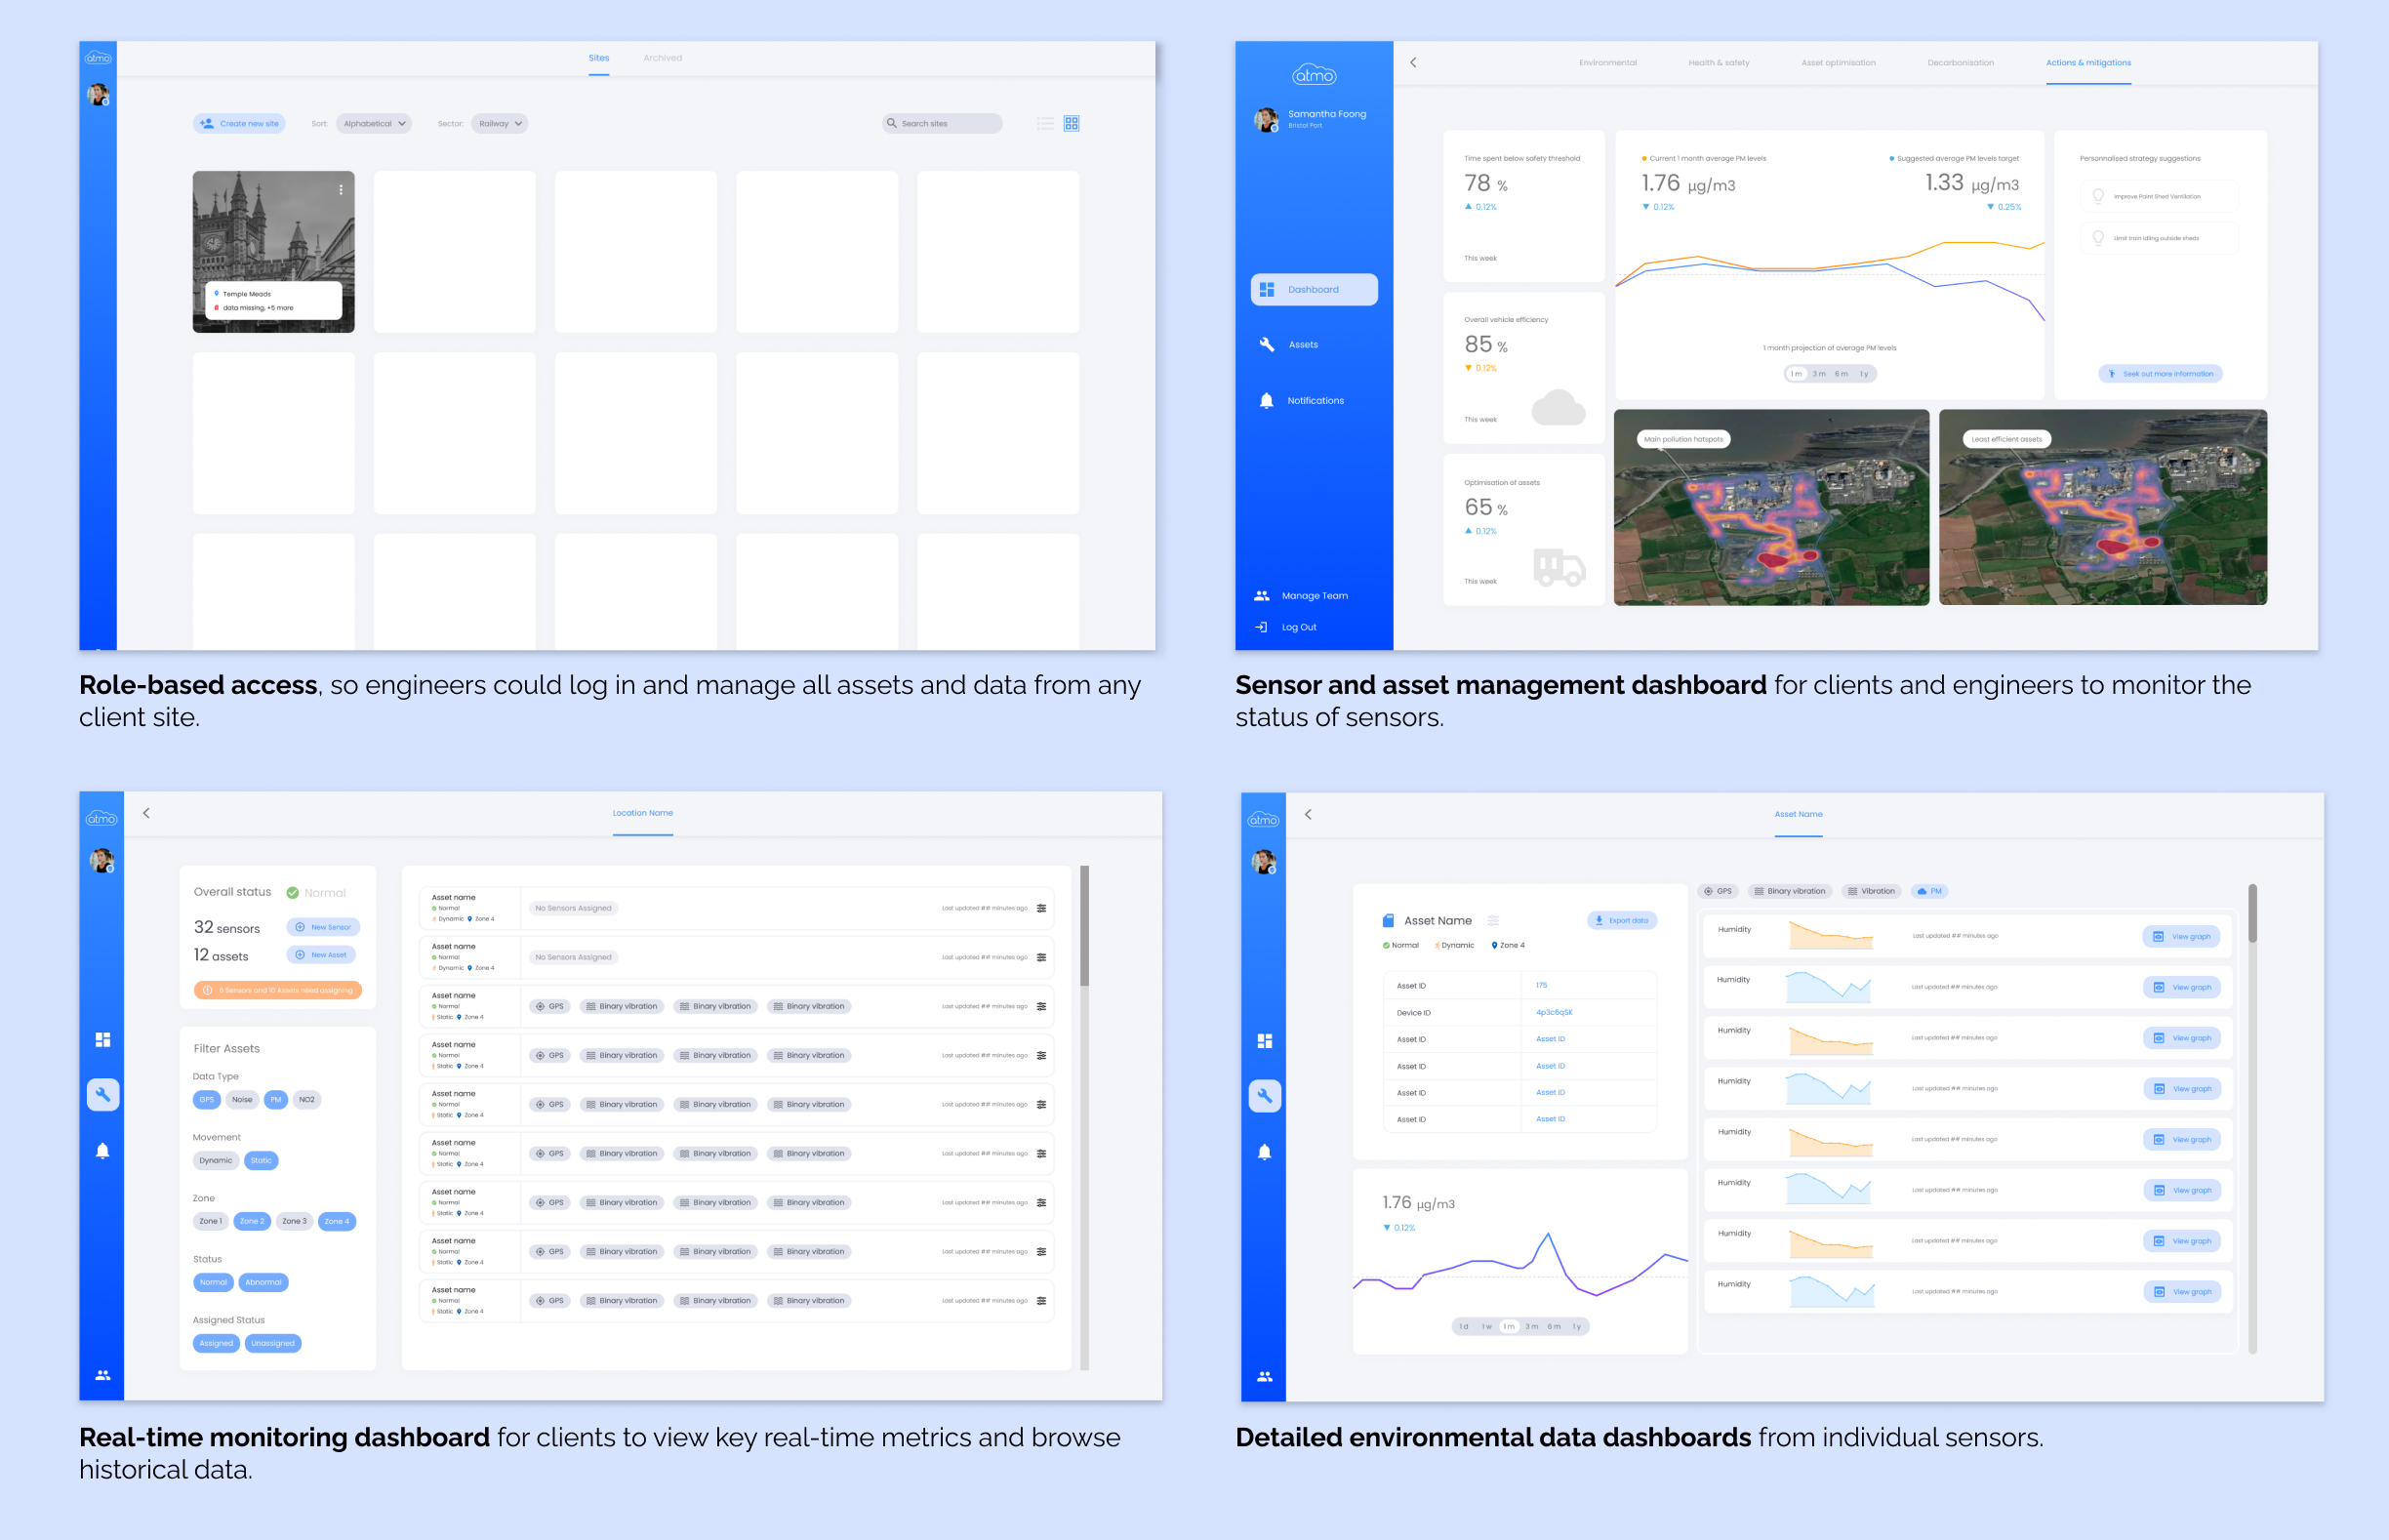2389x1540 pixels.
Task: Click the Search sites field
Action: click(x=943, y=123)
